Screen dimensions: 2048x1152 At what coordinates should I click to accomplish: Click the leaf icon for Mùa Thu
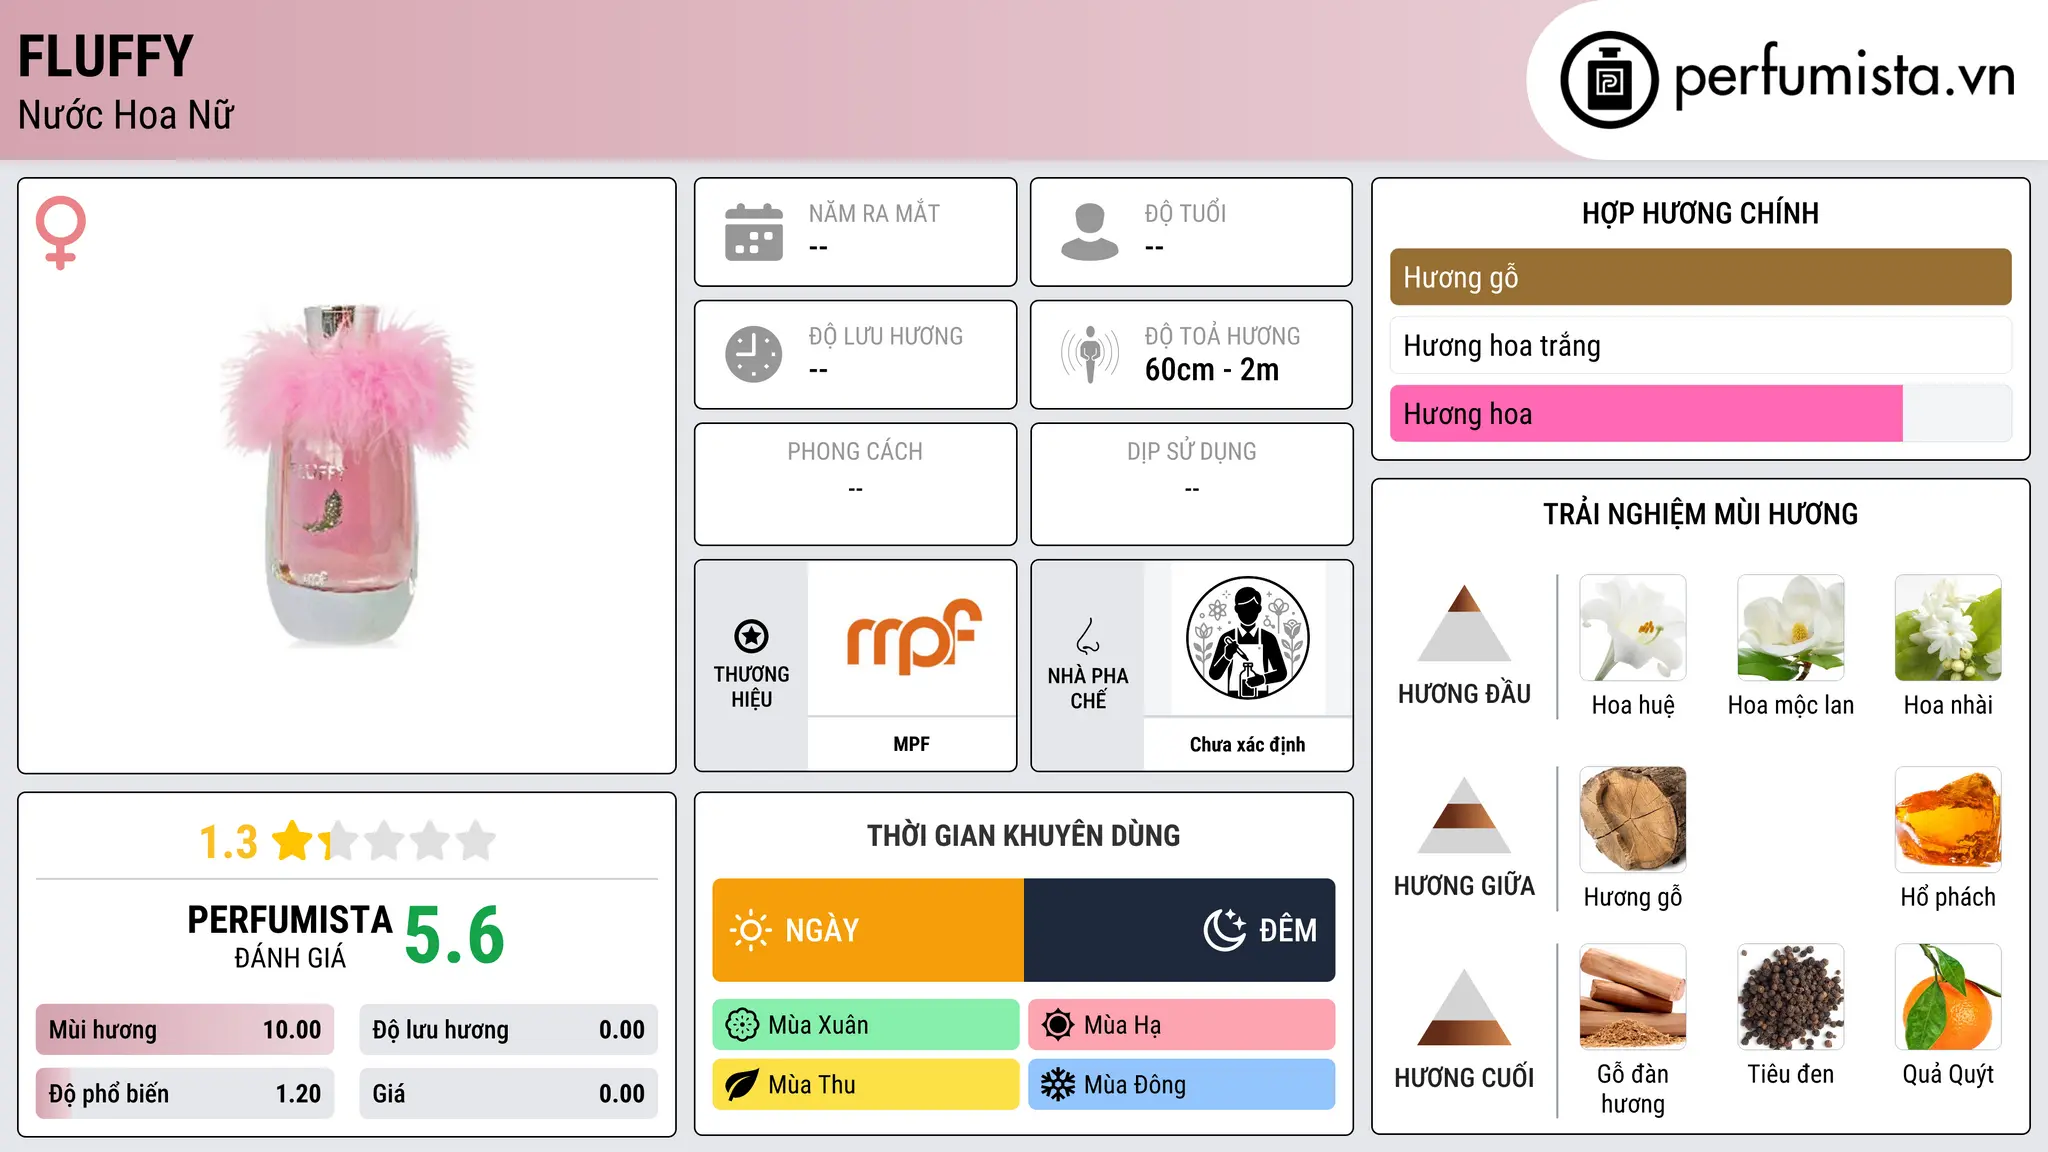742,1085
